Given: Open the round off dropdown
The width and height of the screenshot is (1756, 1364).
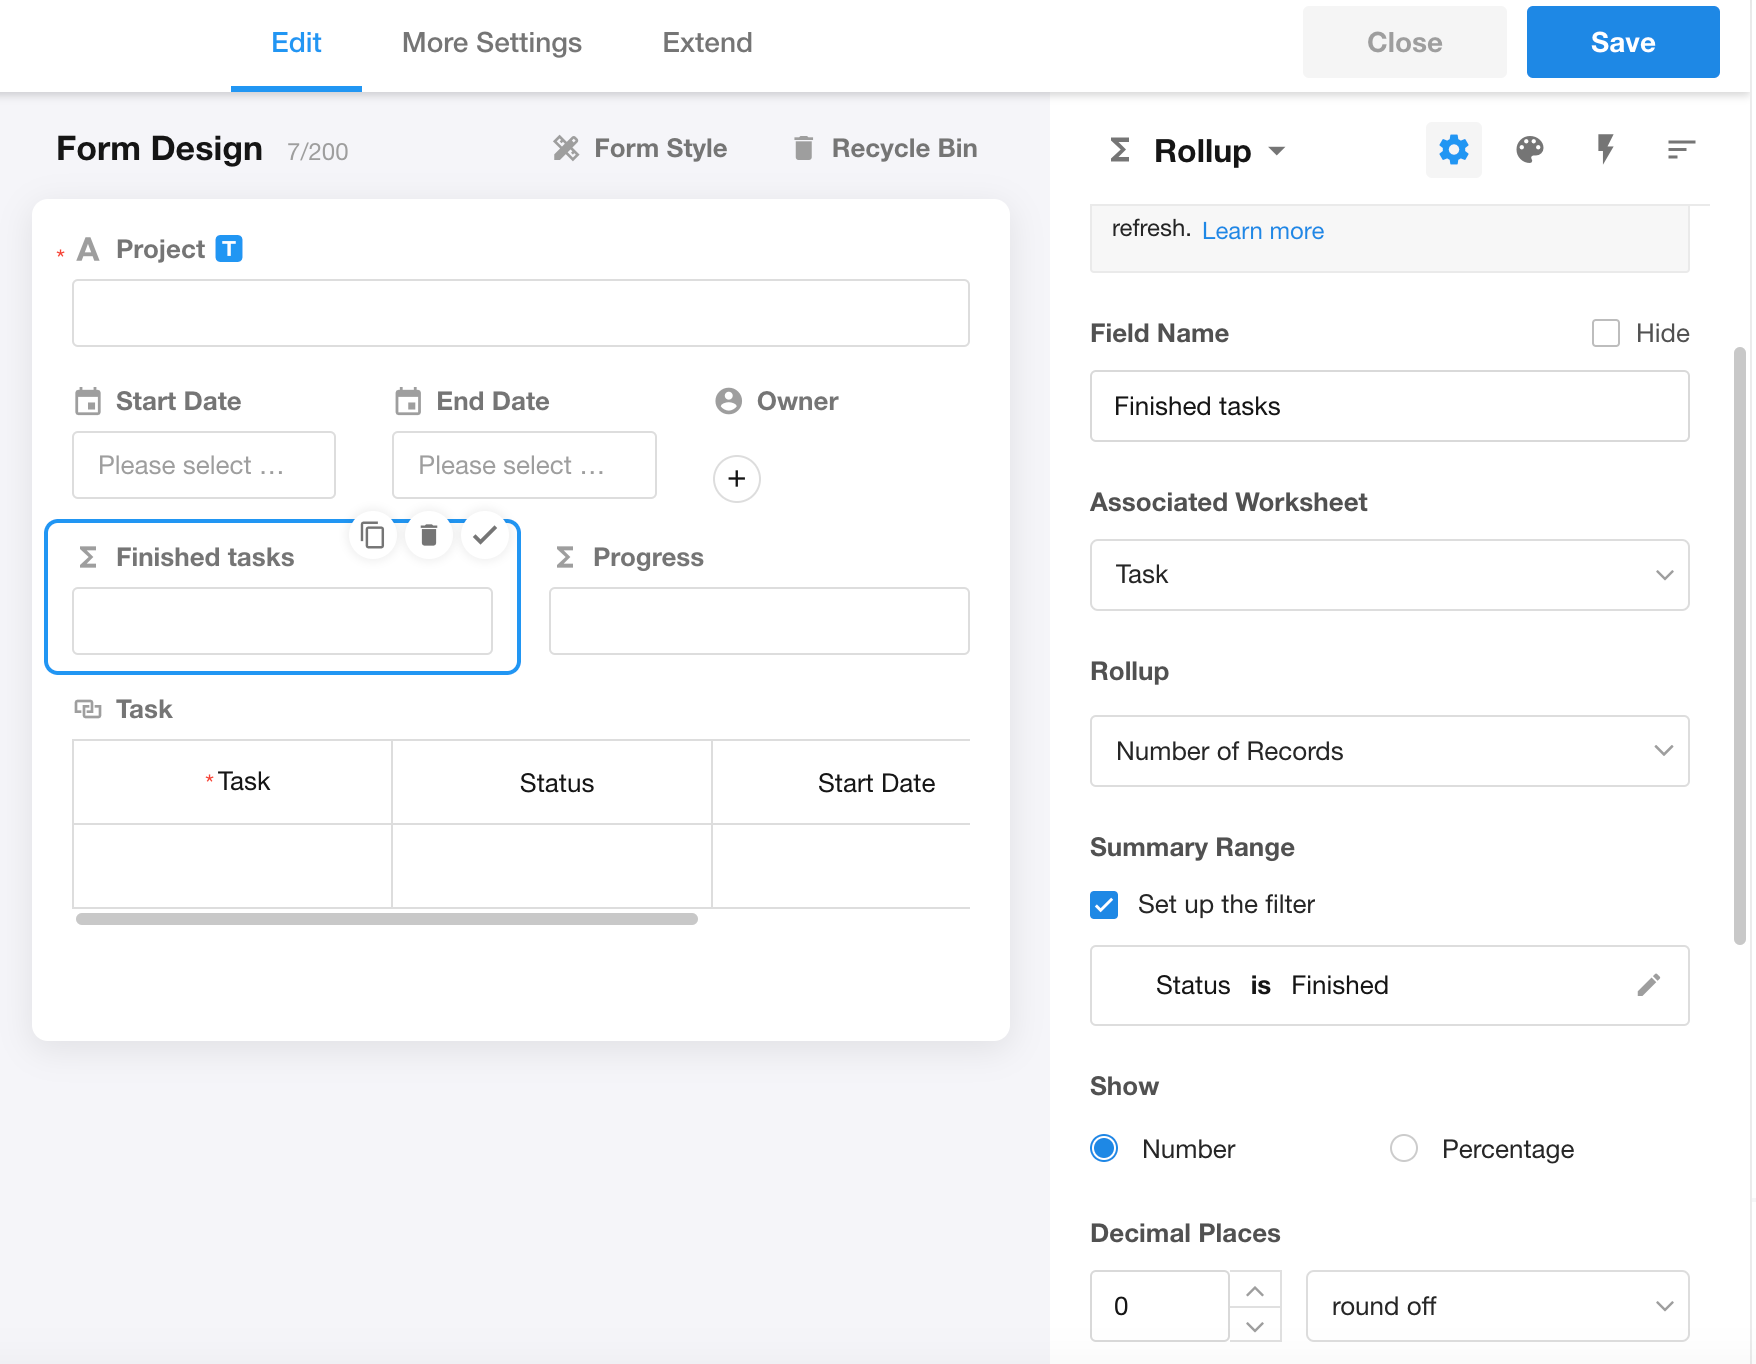Looking at the screenshot, I should tap(1496, 1306).
